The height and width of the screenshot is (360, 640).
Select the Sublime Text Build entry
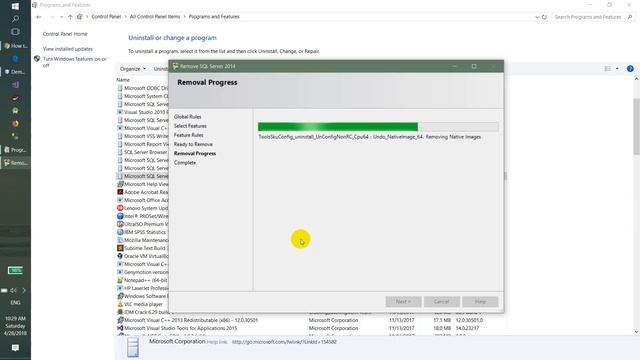(x=142, y=248)
